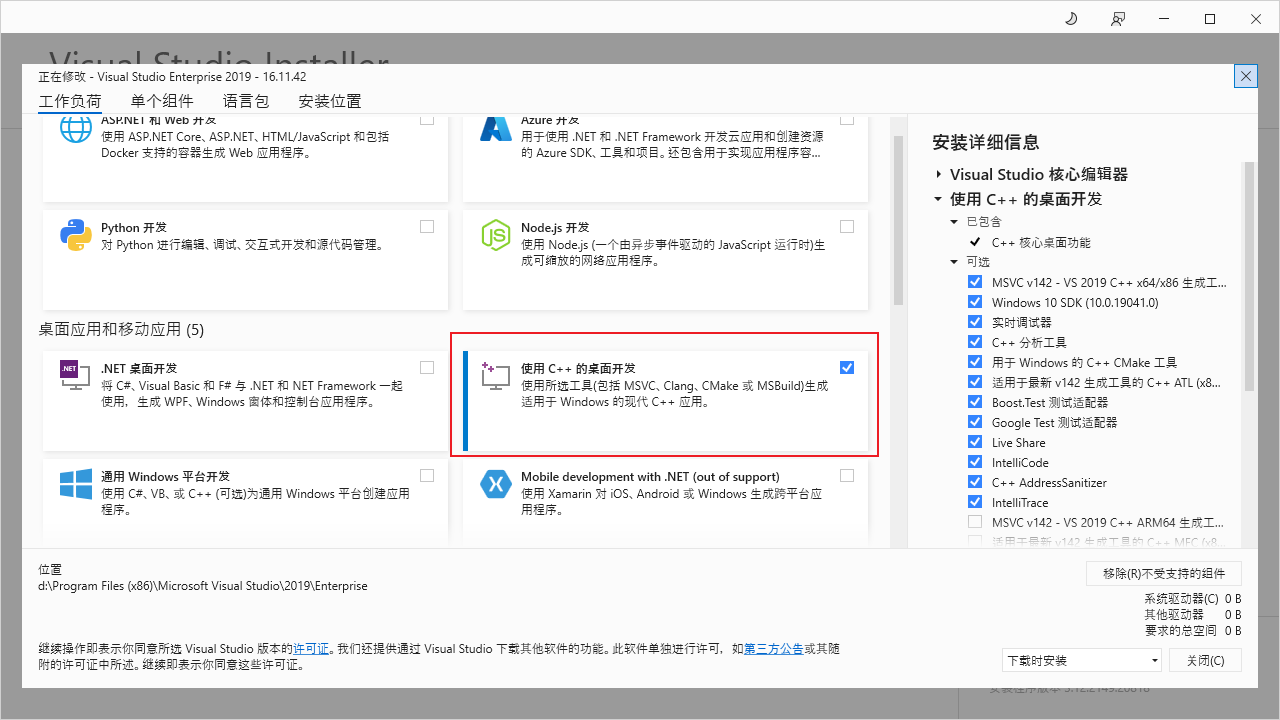The image size is (1280, 720).
Task: Uncheck Windows 10 SDK (10.0.19041.0)
Action: coord(975,302)
